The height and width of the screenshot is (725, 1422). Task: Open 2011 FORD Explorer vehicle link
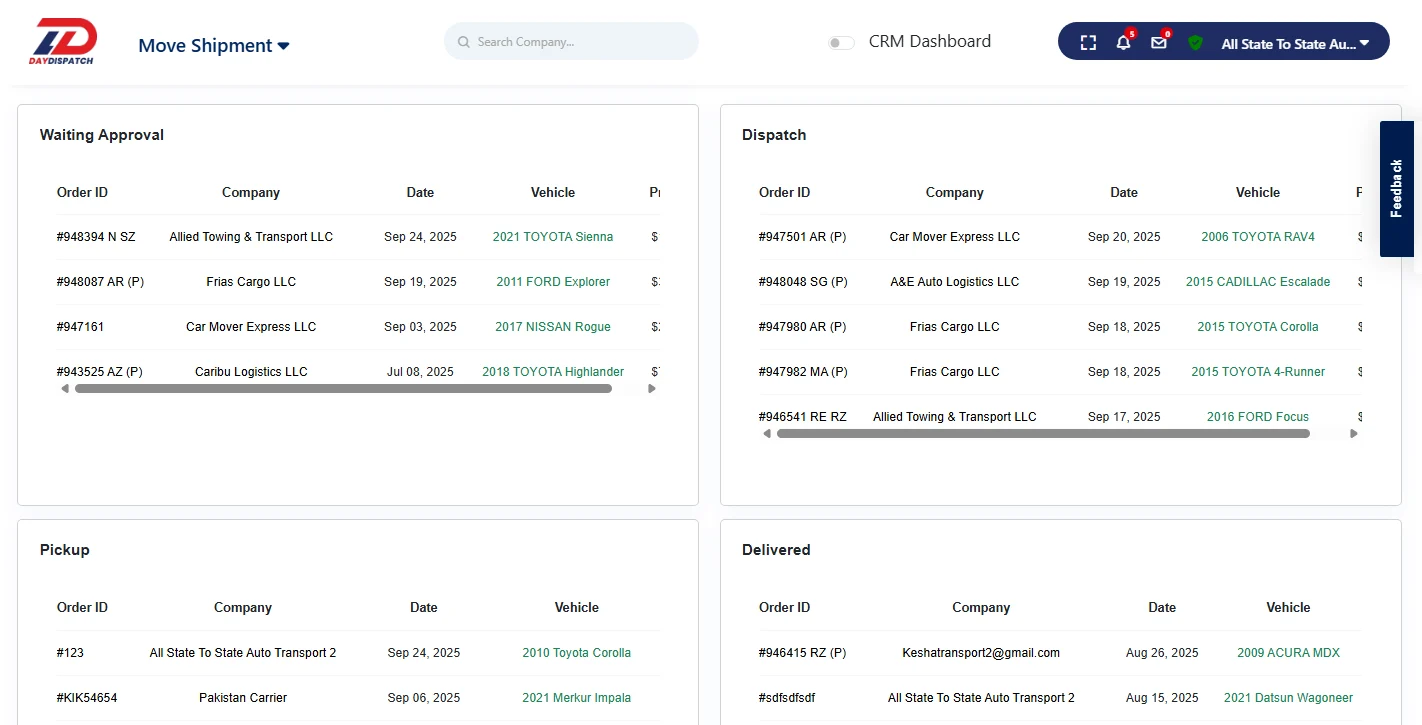(x=553, y=282)
